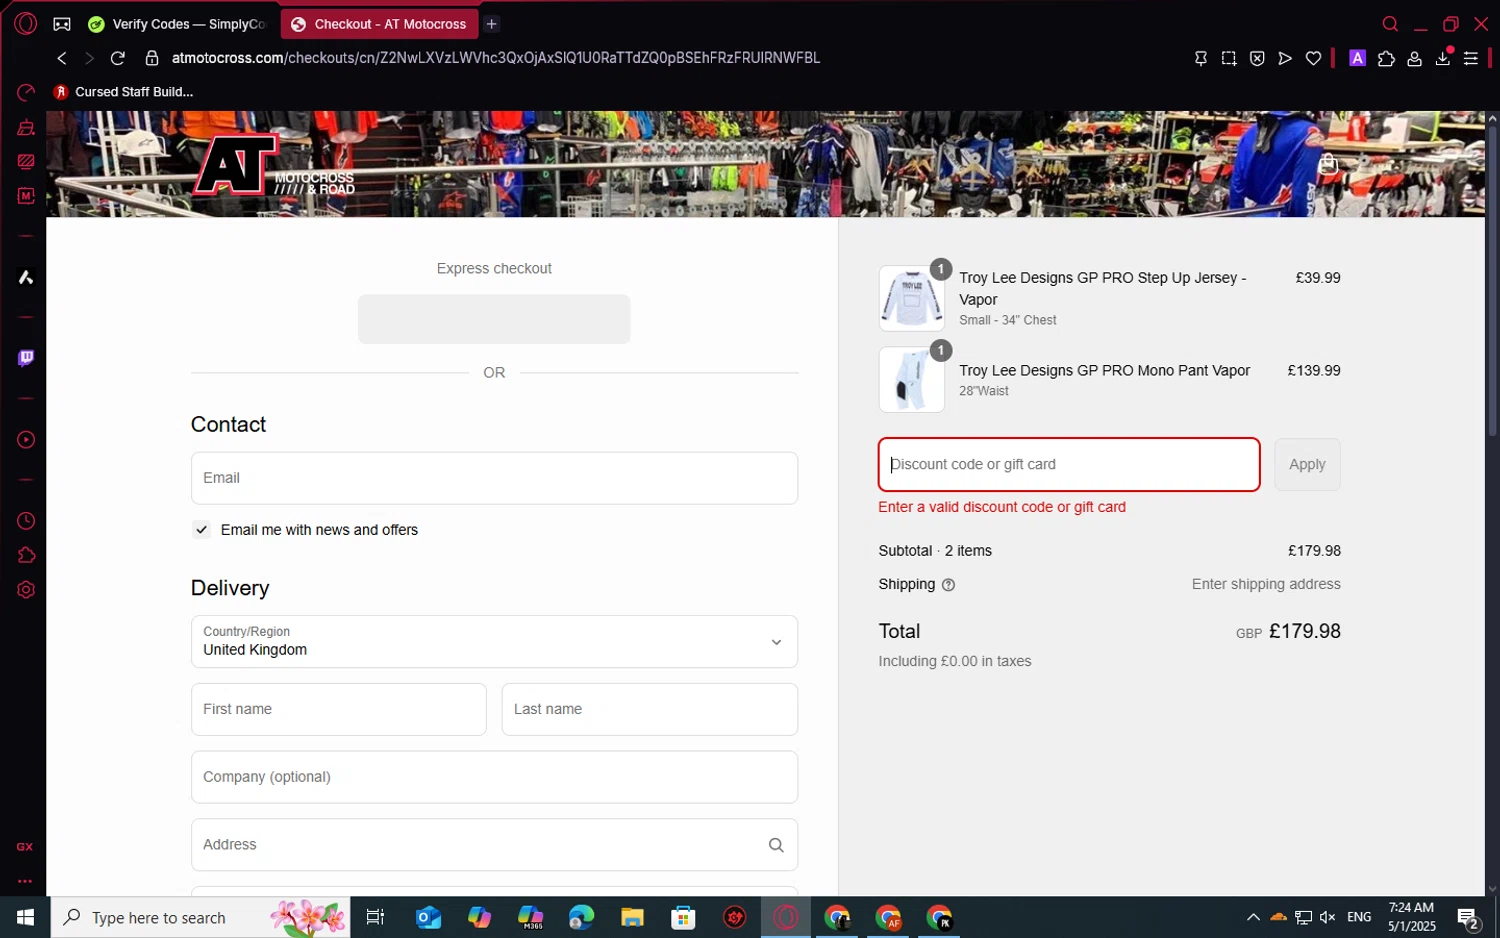Focus the Last name field
The height and width of the screenshot is (938, 1500).
(649, 709)
